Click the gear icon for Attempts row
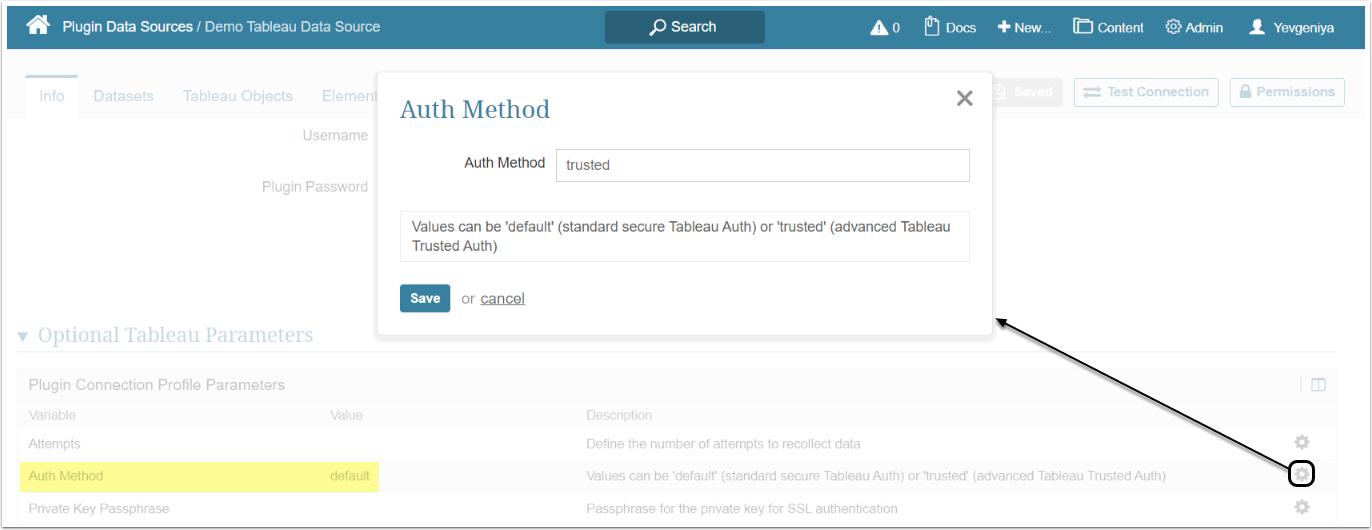 point(1301,442)
